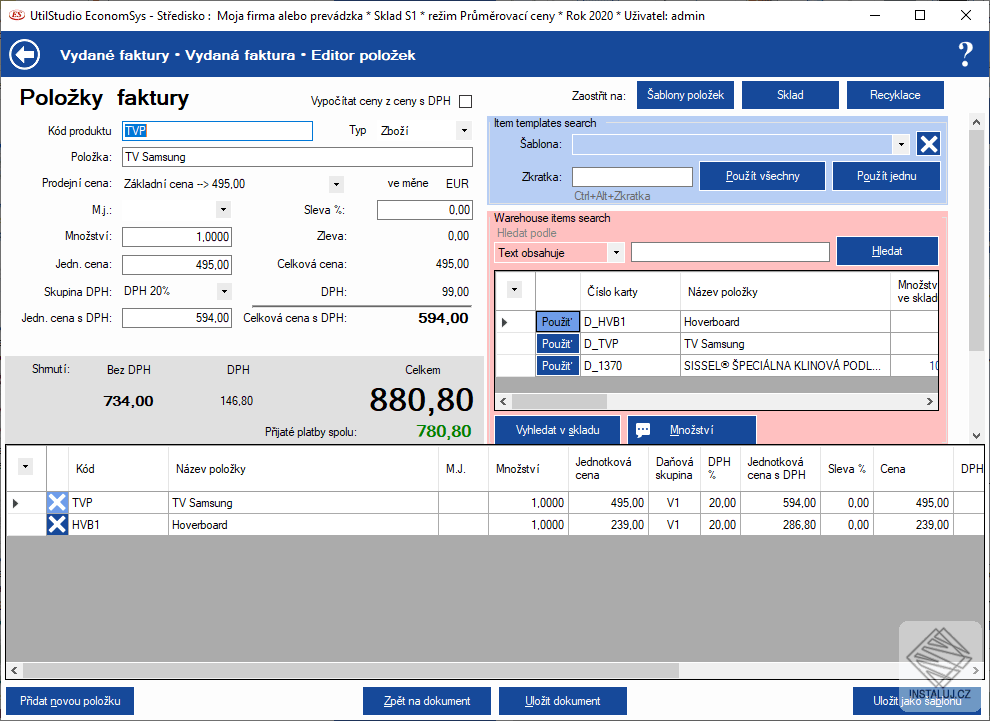990x721 pixels.
Task: Click Zpět na dokument button
Action: (x=427, y=701)
